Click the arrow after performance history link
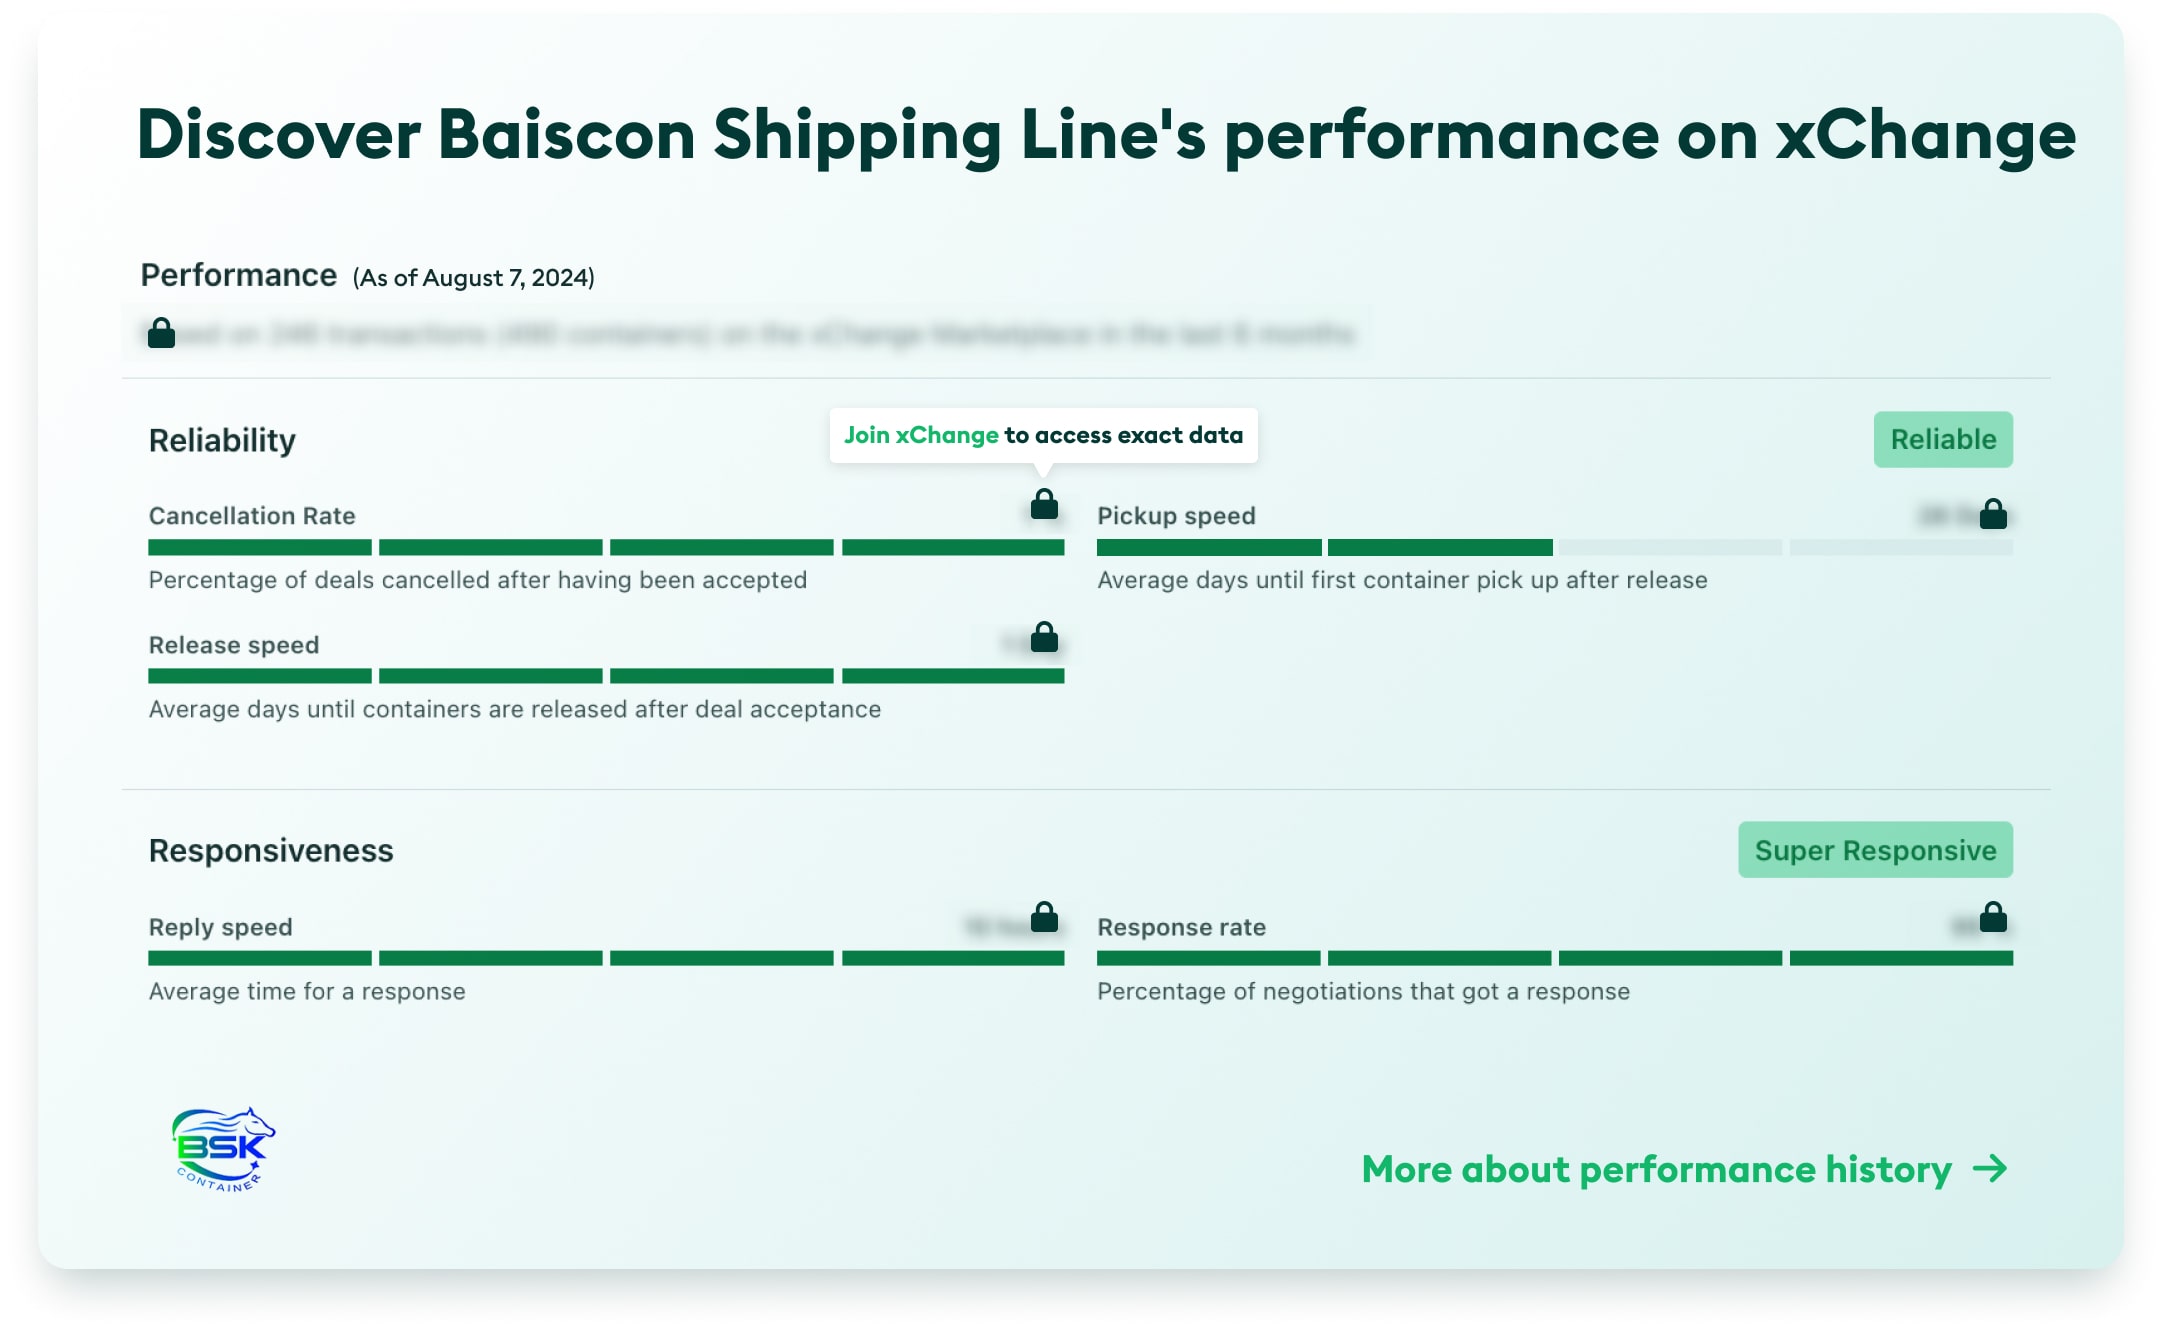Screen dimensions: 2162x1332 pyautogui.click(x=1990, y=1169)
